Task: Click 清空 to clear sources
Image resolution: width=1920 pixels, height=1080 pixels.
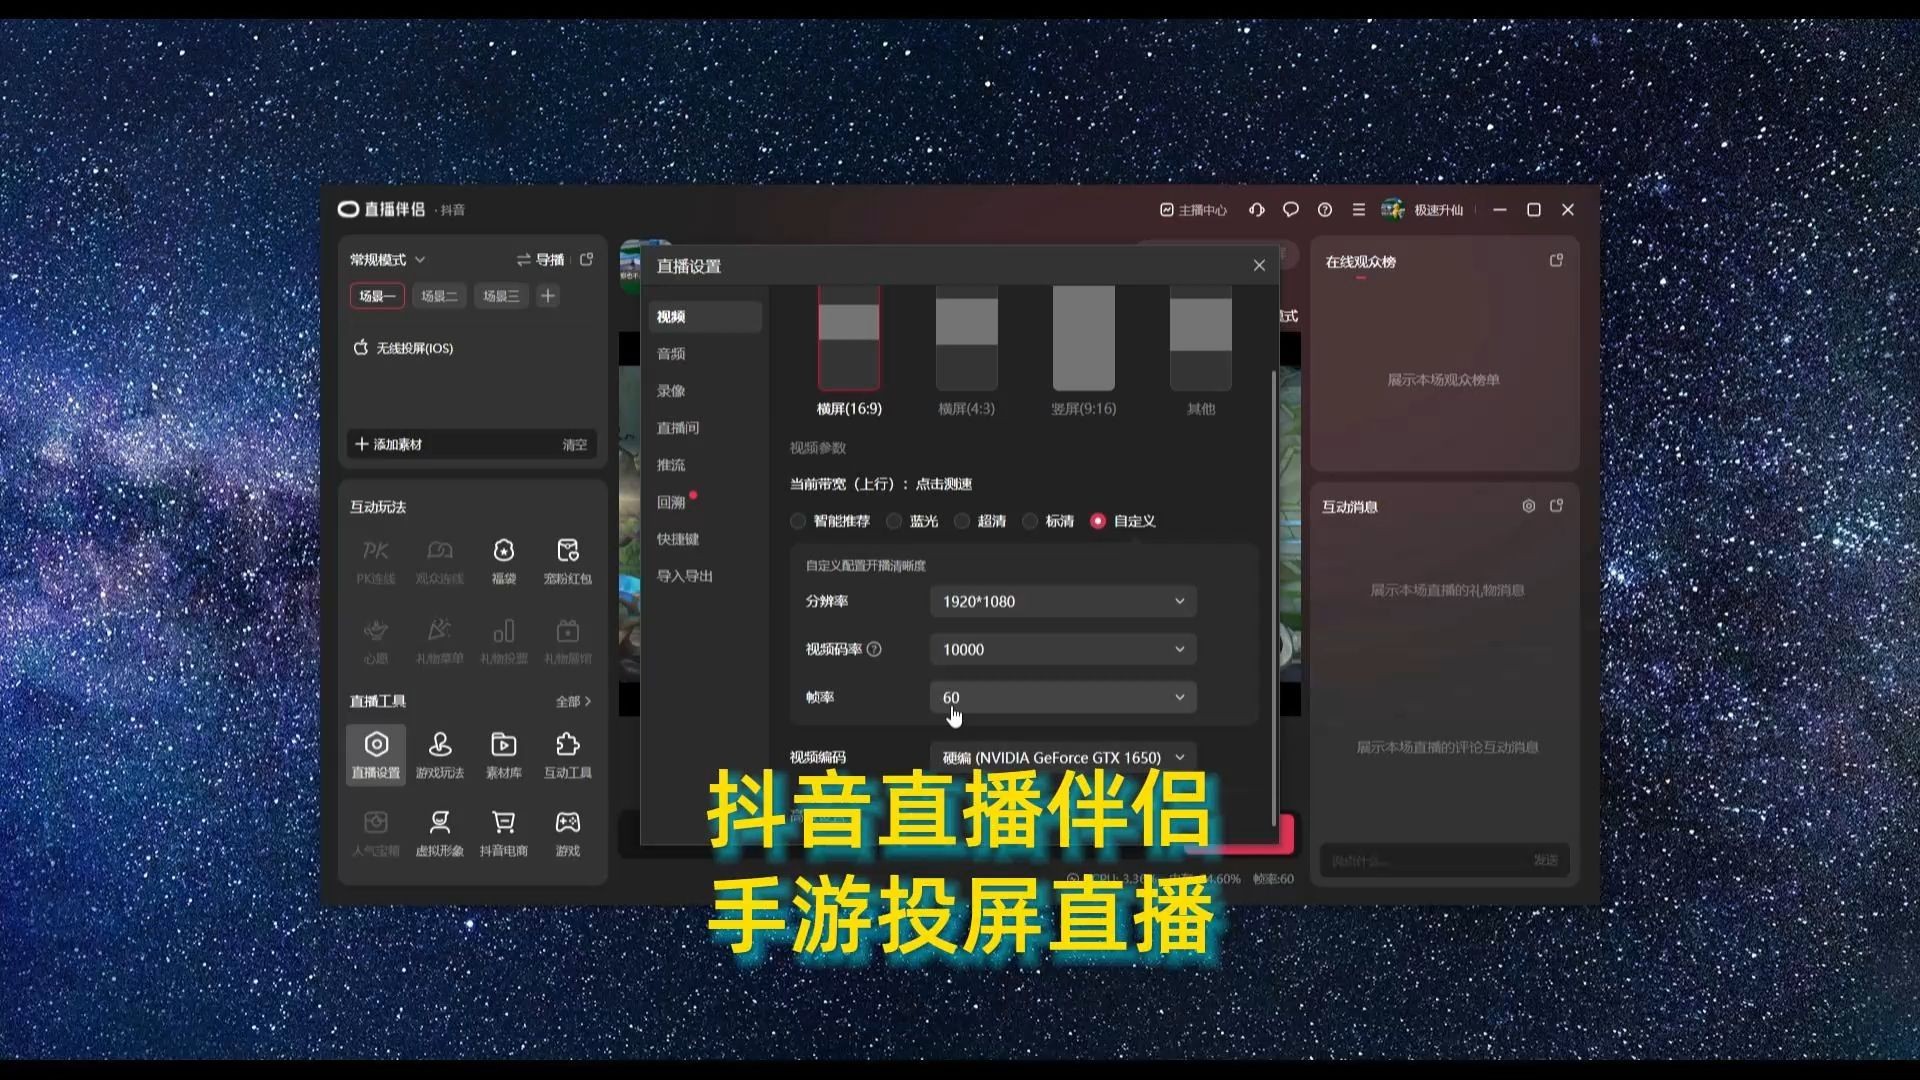Action: [x=575, y=445]
